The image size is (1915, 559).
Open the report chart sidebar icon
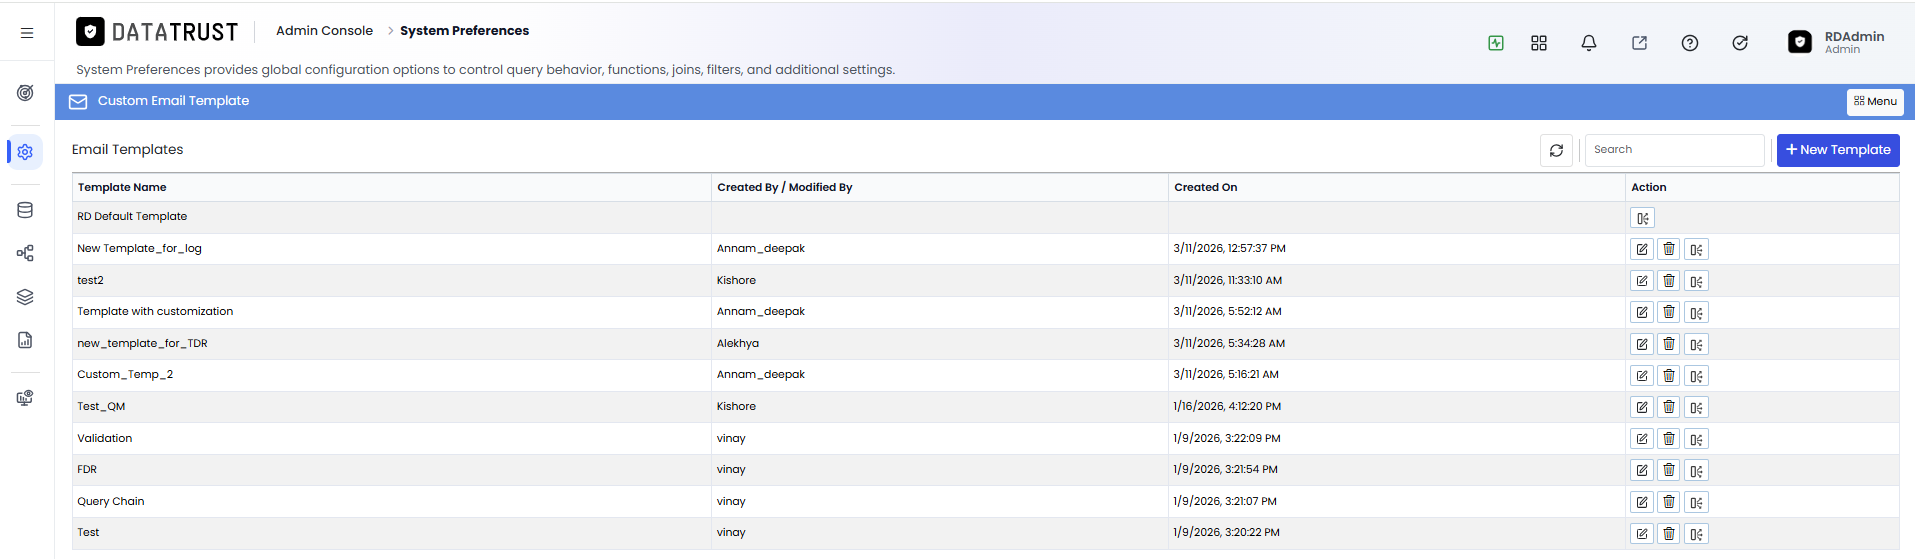[x=26, y=340]
